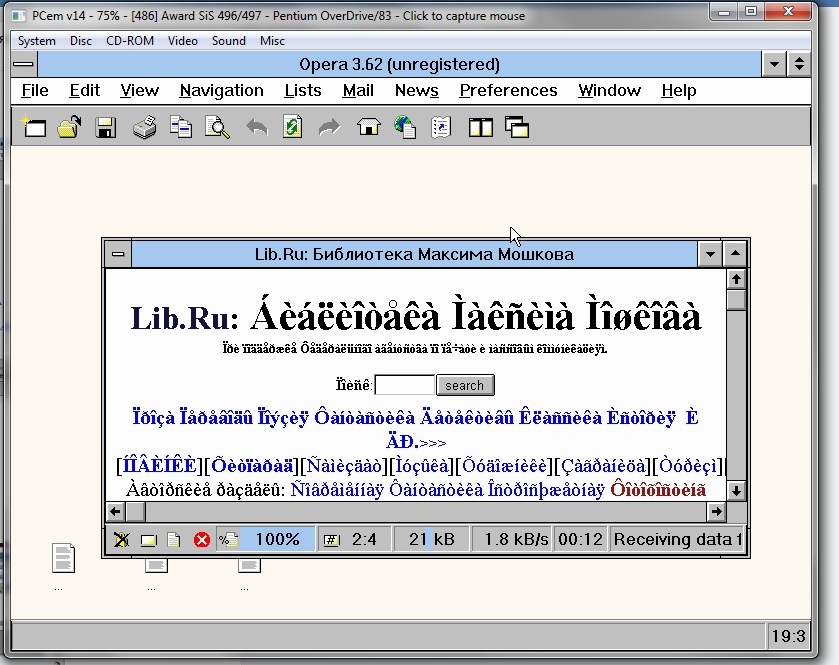Open Opera's Help menu
Image resolution: width=839 pixels, height=665 pixels.
pyautogui.click(x=678, y=90)
